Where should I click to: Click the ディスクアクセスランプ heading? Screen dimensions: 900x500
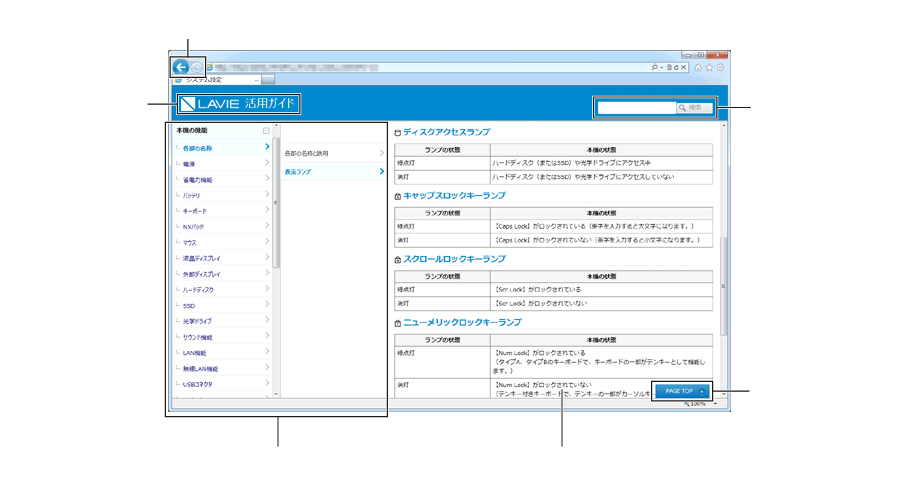coord(447,132)
